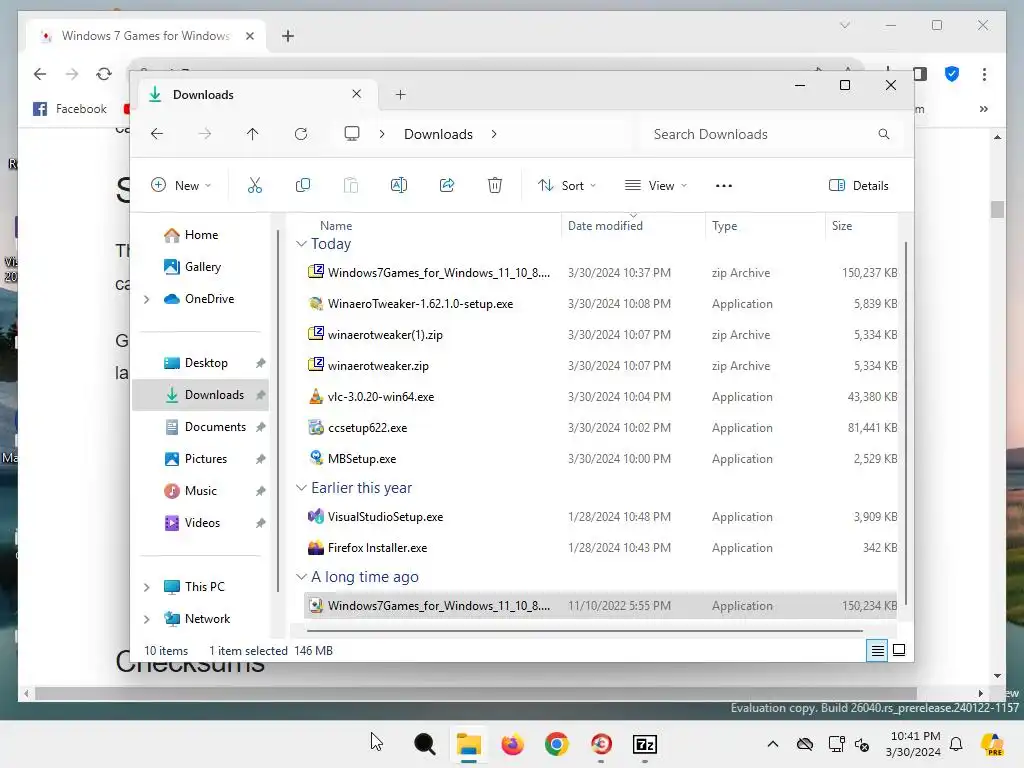
Task: Collapse the Earlier this year group
Action: (x=301, y=488)
